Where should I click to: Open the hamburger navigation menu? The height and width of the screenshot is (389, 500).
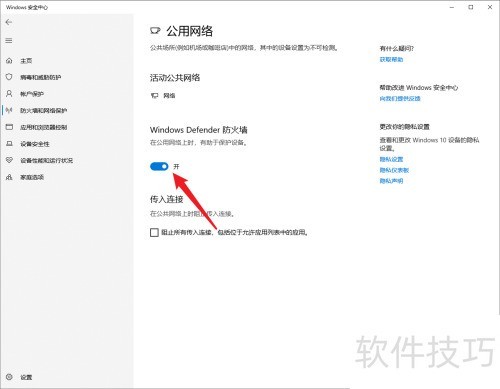[9, 41]
